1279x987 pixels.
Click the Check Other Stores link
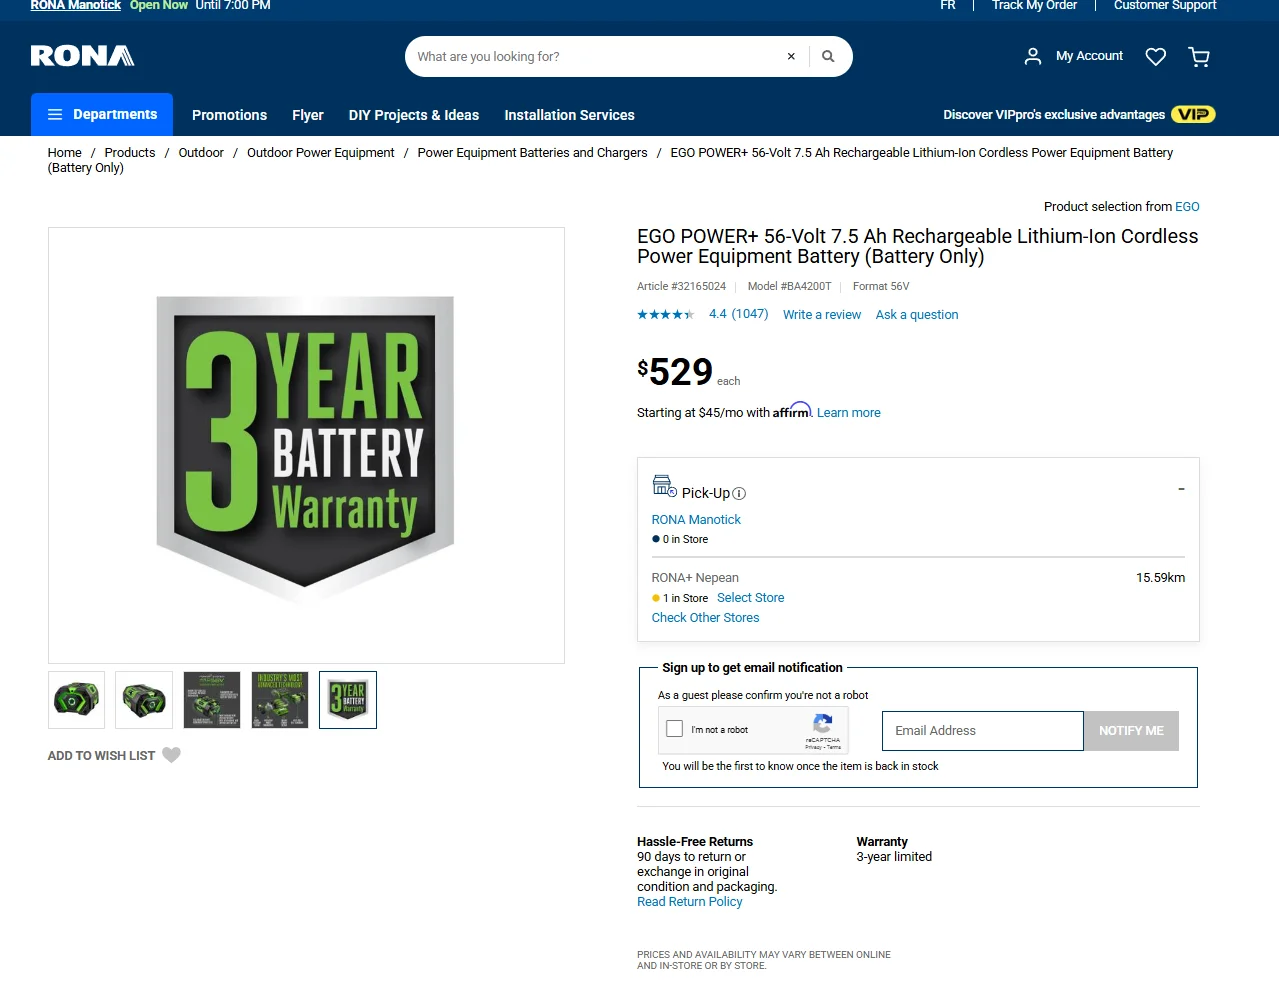click(705, 618)
